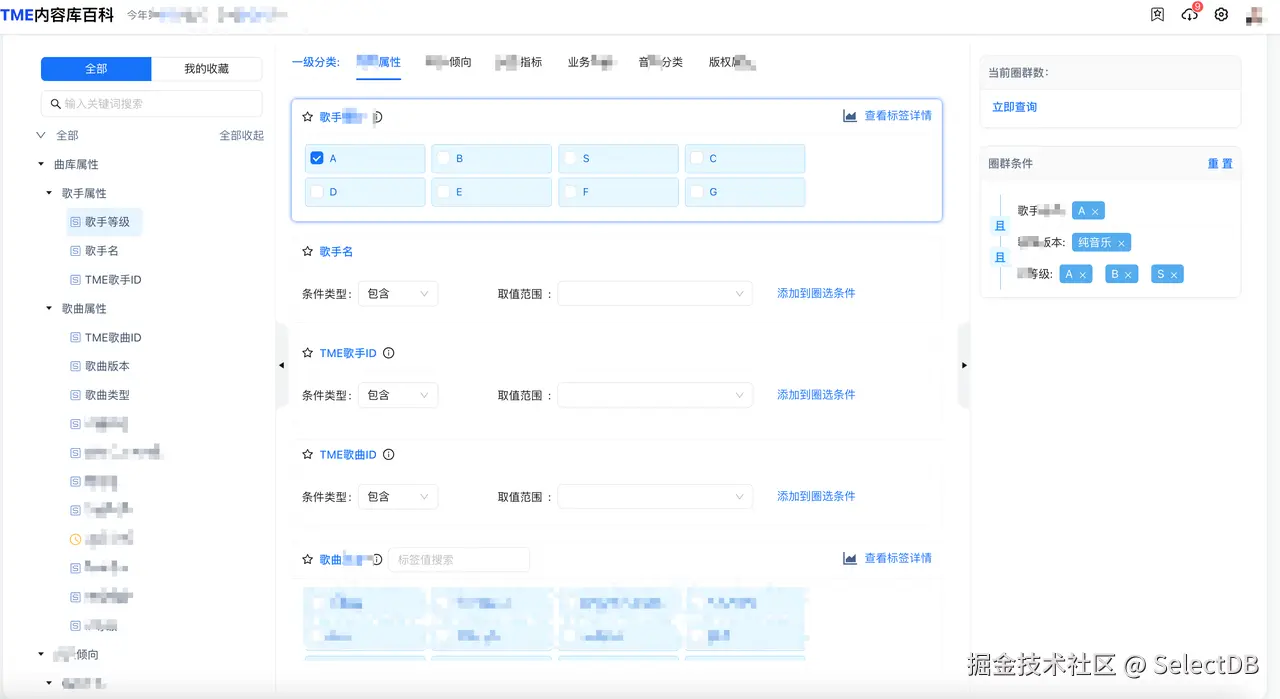Open the 包含 dropdown under 歌手名
Screen dimensions: 1280x699
tap(398, 293)
